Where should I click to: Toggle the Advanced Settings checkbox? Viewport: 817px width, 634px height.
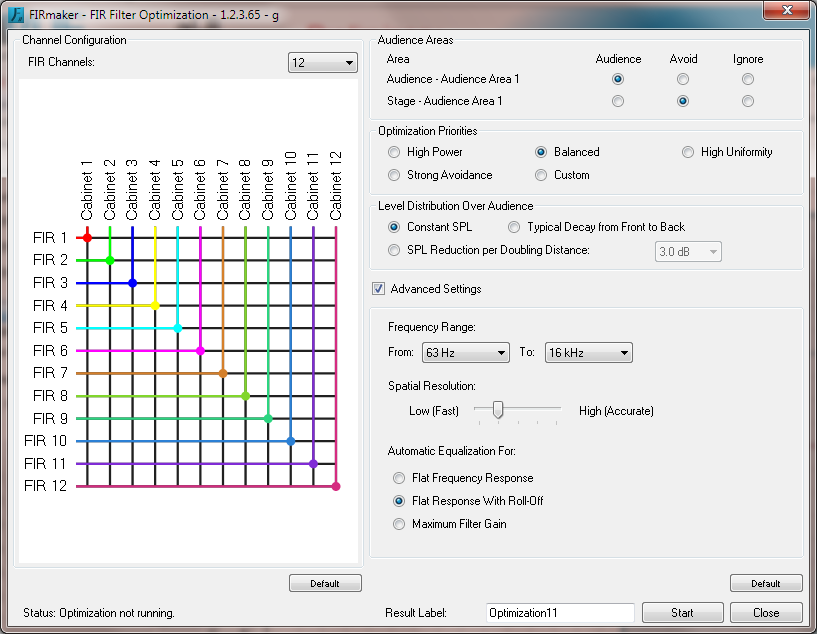point(378,289)
